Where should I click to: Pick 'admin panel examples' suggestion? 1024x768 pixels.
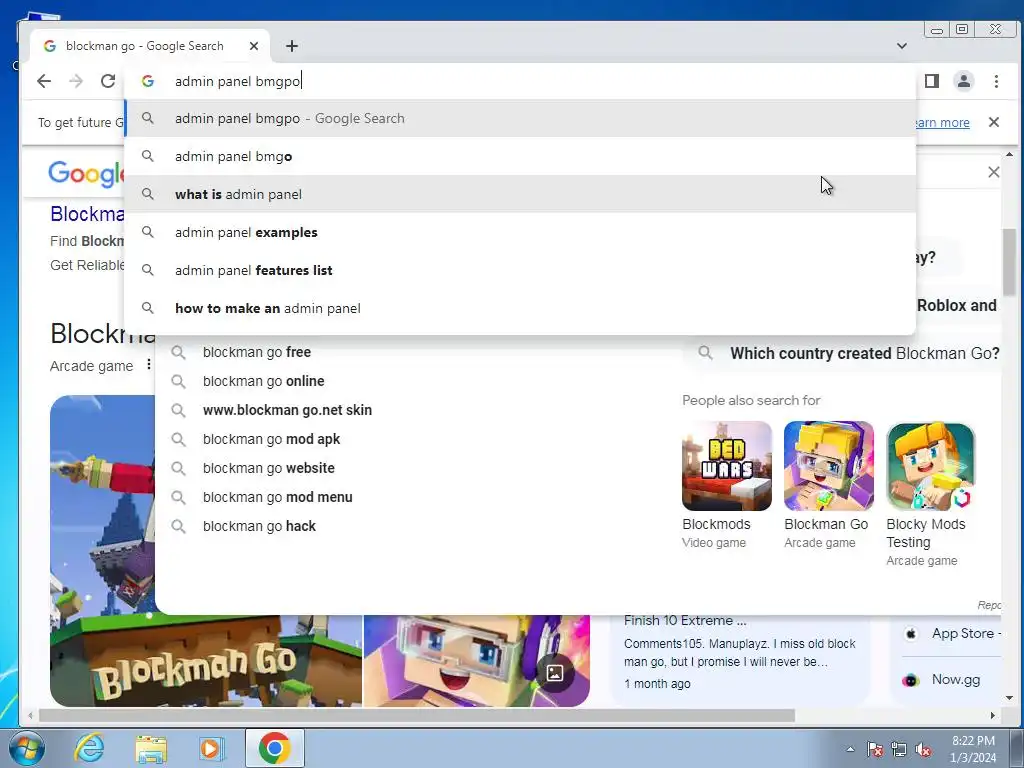point(520,232)
